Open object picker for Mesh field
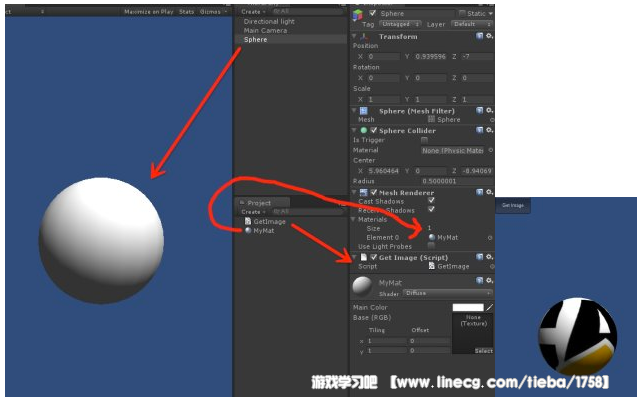 coord(492,120)
